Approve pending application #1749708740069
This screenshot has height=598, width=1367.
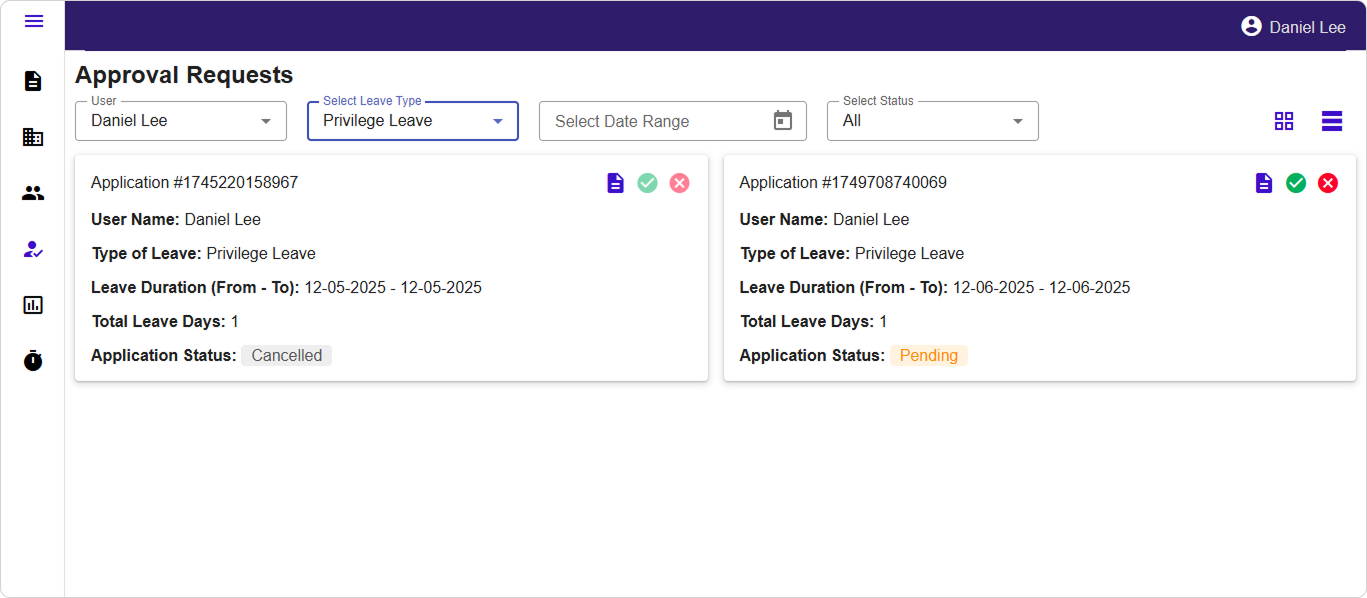[x=1296, y=183]
